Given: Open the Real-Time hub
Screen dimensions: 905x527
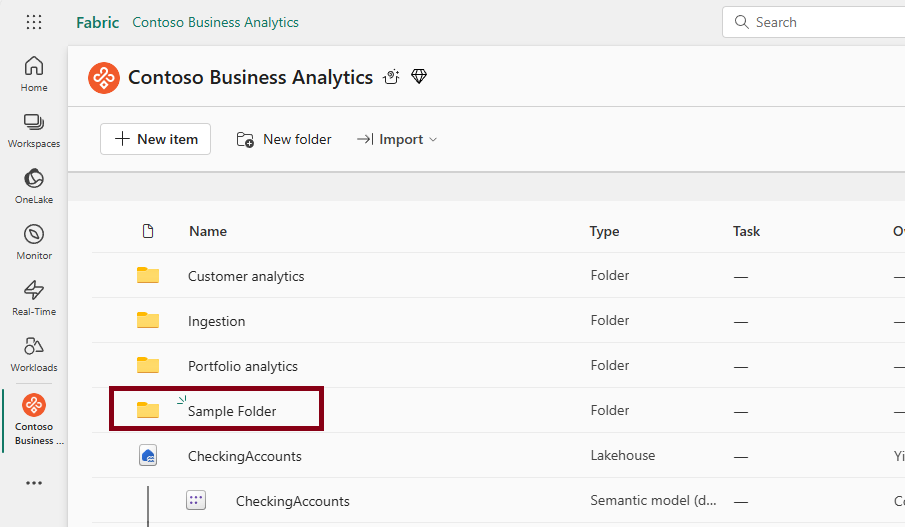Looking at the screenshot, I should [34, 298].
